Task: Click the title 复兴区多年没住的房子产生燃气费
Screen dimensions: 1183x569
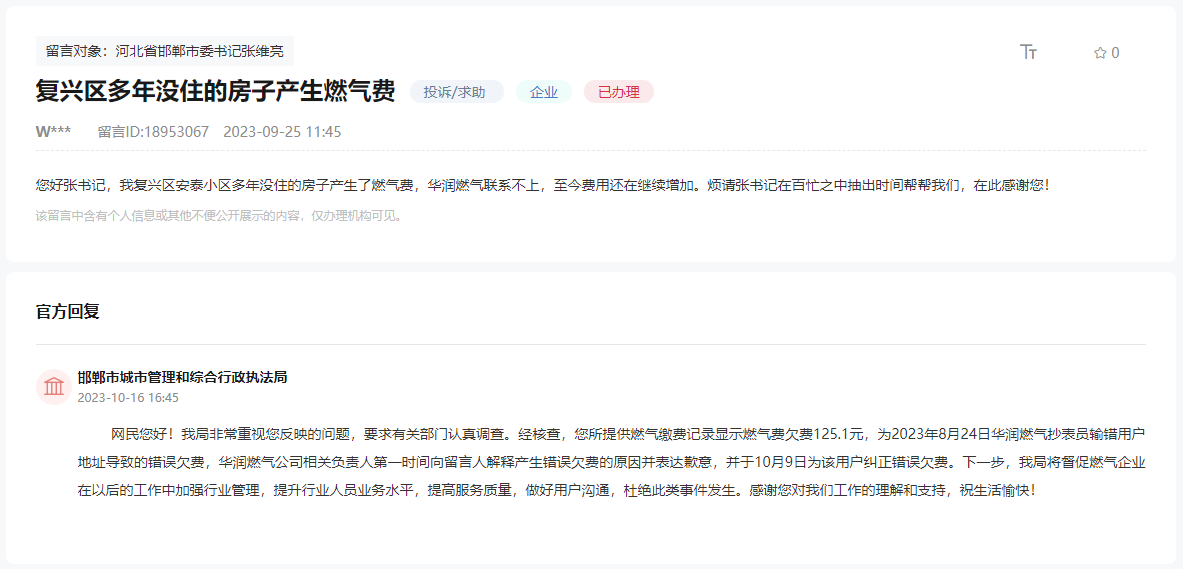Action: pos(216,92)
